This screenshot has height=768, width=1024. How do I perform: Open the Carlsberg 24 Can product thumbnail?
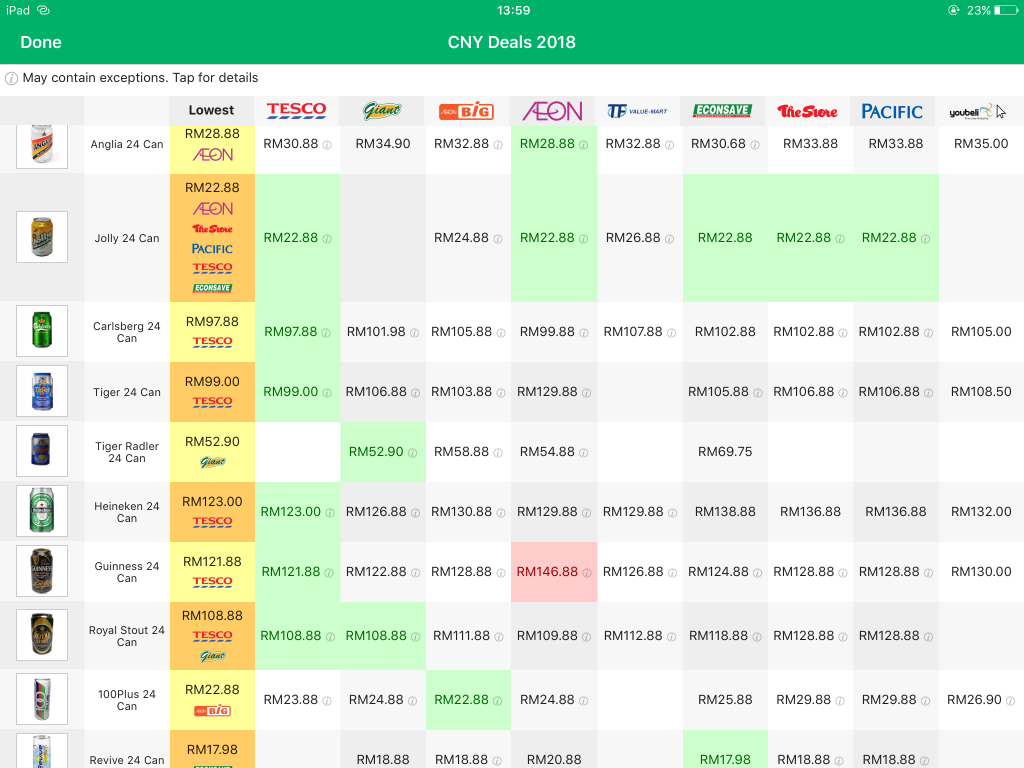point(42,331)
